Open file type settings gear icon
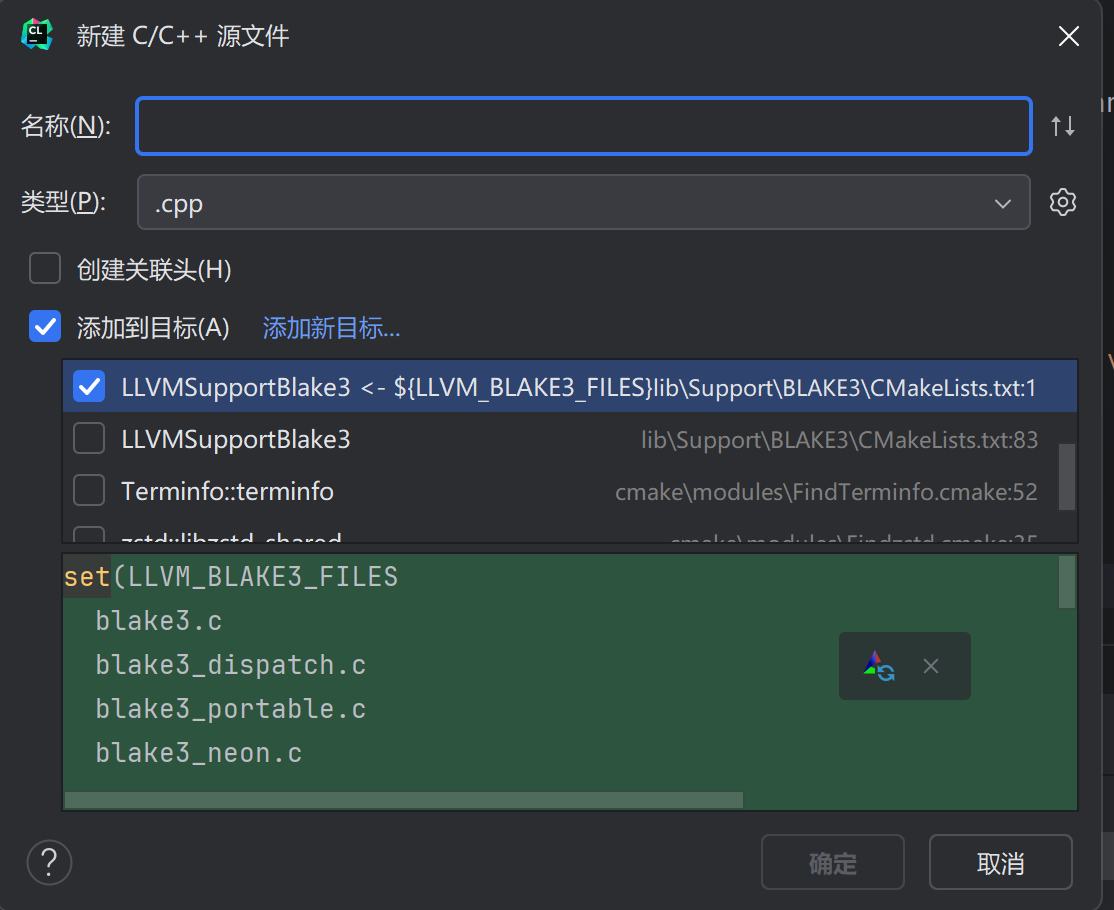 click(x=1063, y=202)
